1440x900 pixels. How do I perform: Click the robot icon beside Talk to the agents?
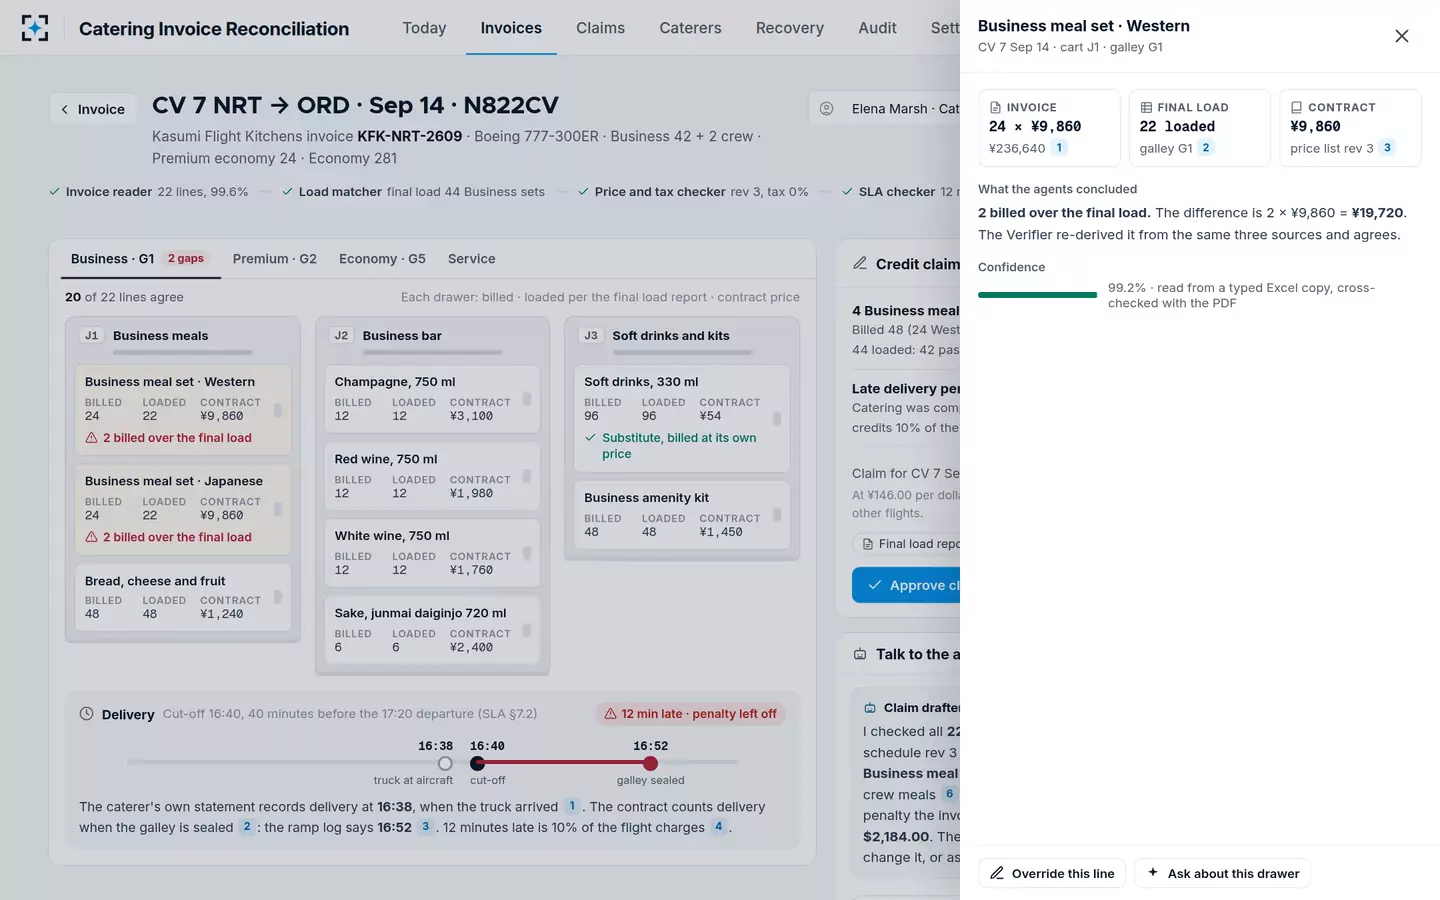coord(860,654)
